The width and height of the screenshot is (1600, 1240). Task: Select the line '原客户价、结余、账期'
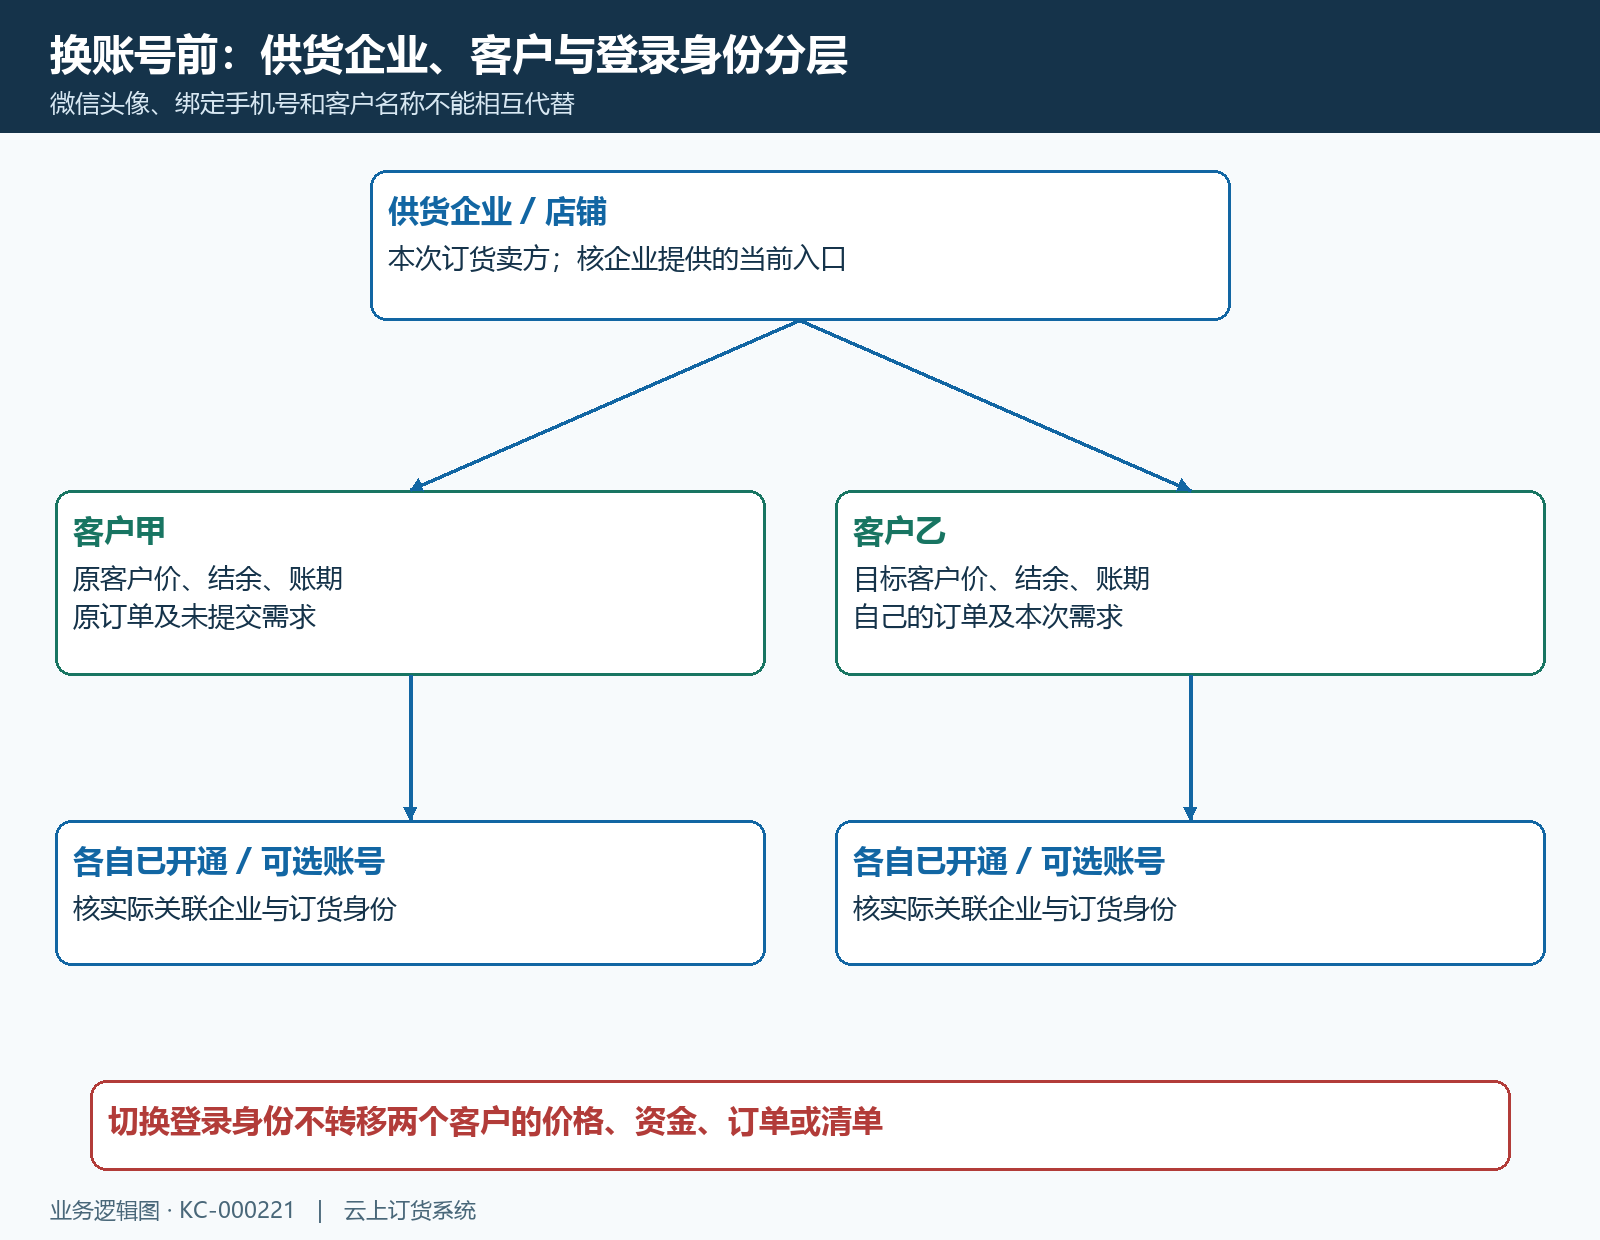[x=208, y=579]
